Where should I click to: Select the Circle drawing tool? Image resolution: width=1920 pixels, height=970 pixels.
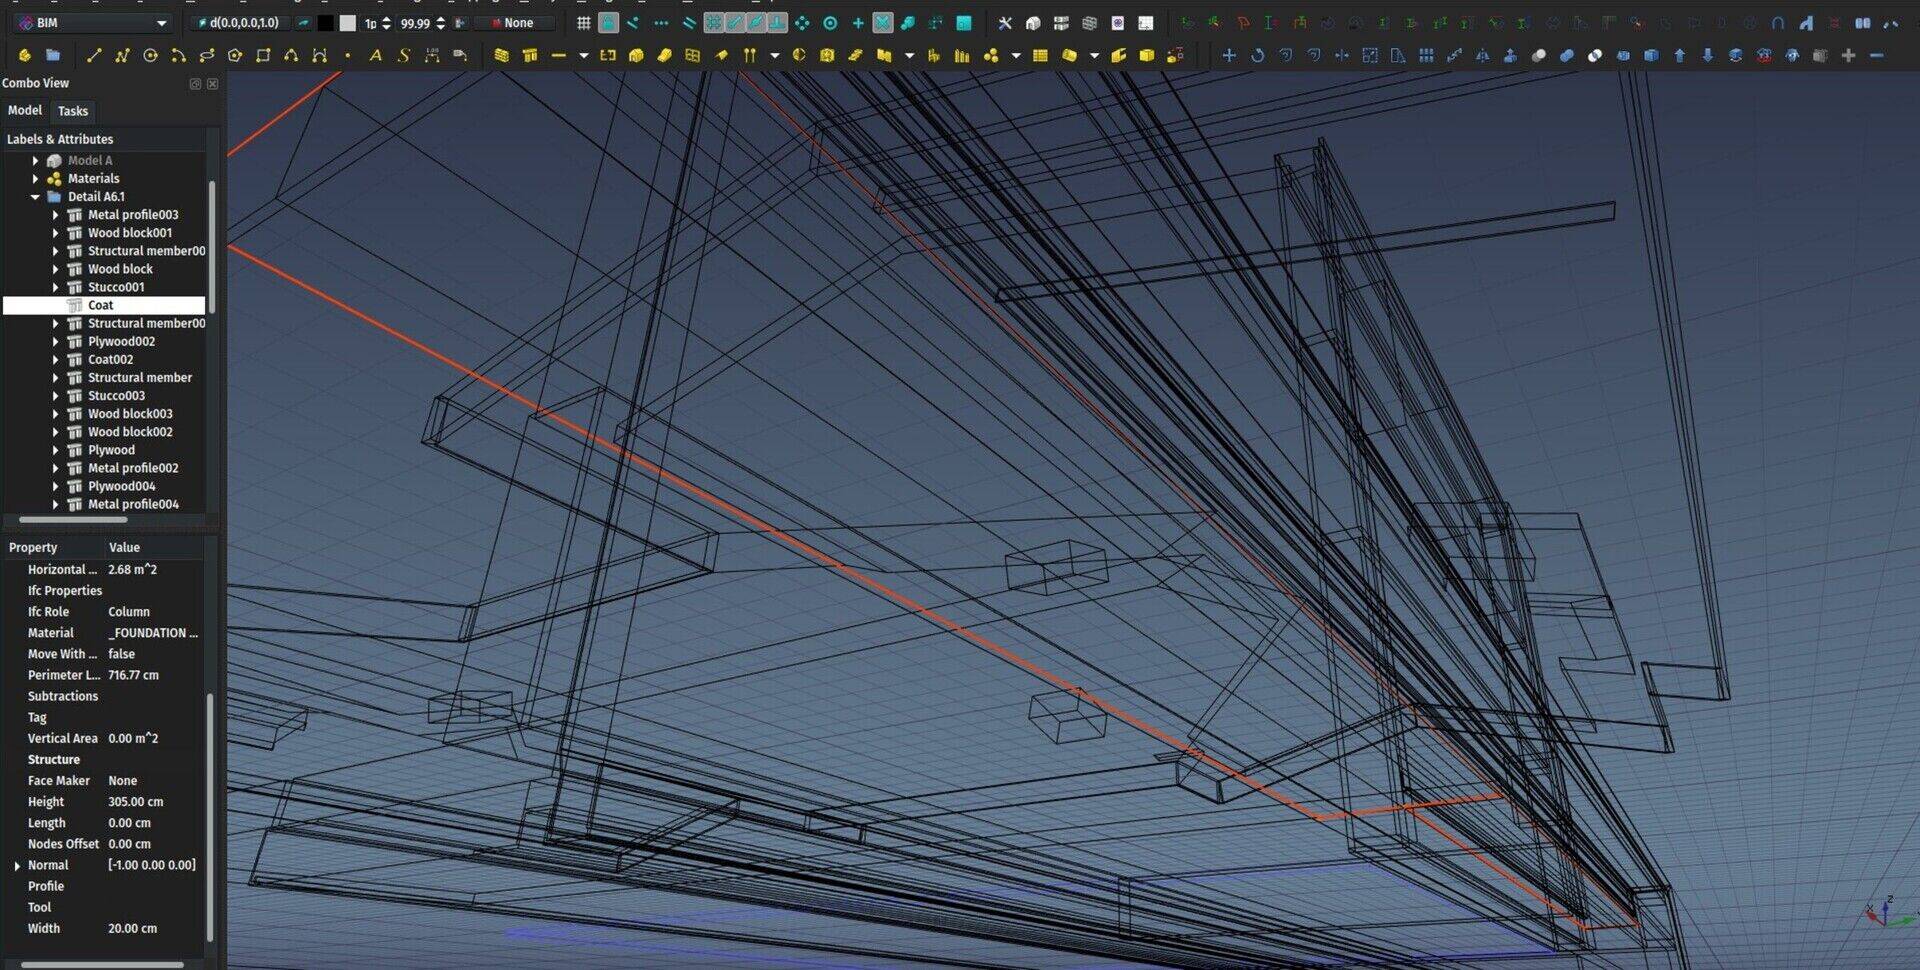point(150,56)
